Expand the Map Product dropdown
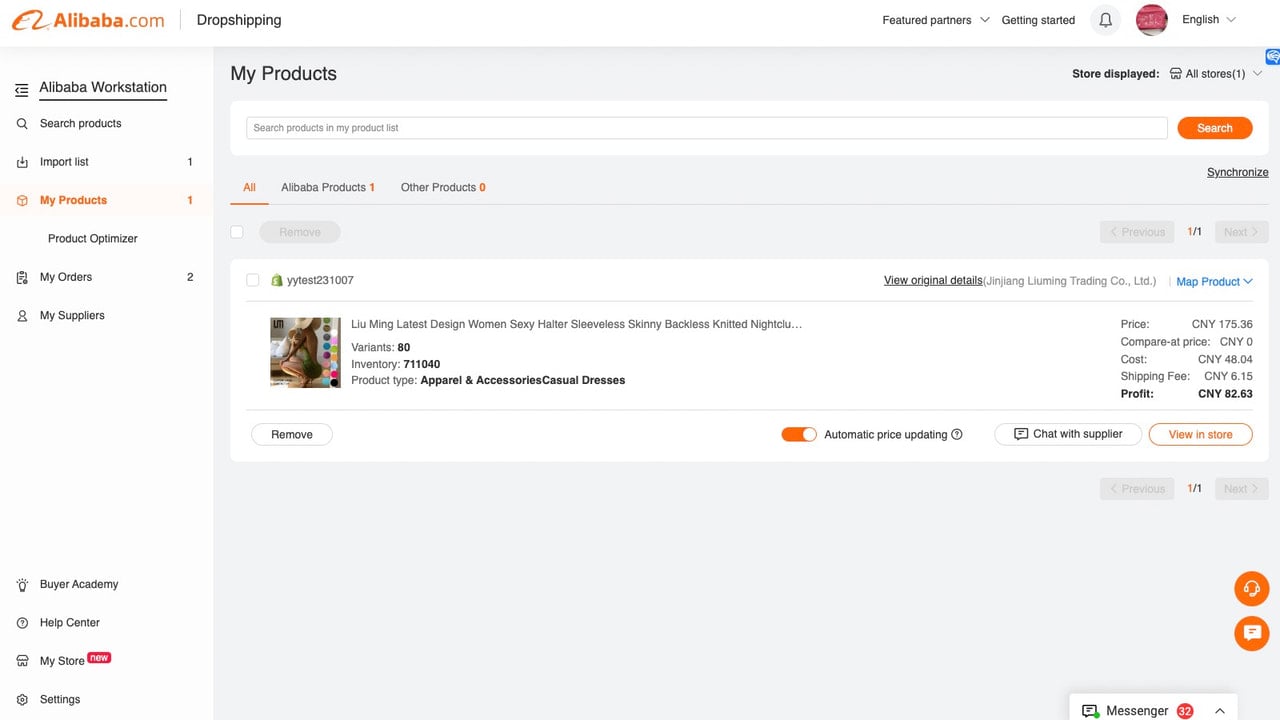The image size is (1280, 720). (1214, 282)
